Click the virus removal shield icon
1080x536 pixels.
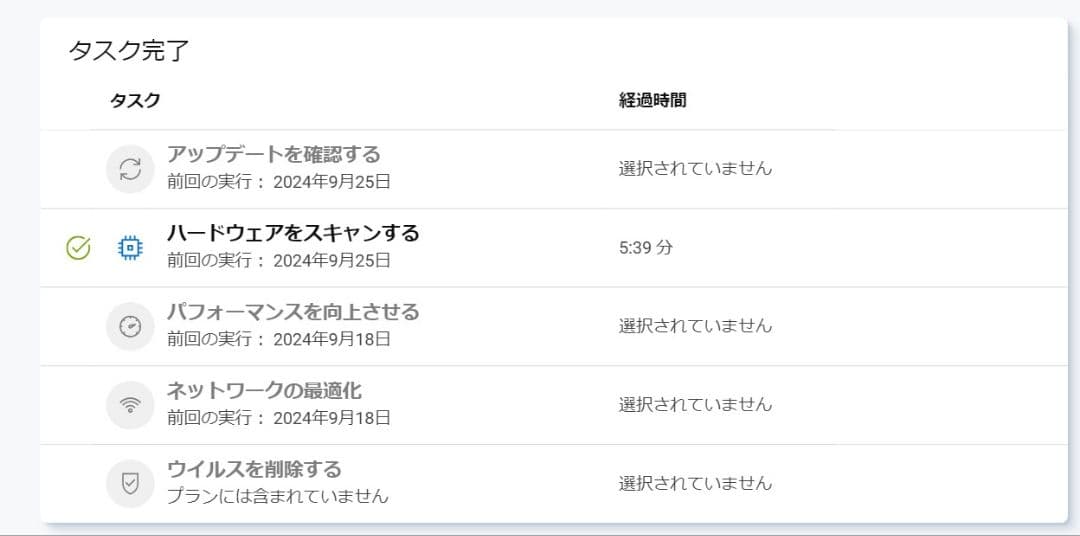tap(130, 484)
